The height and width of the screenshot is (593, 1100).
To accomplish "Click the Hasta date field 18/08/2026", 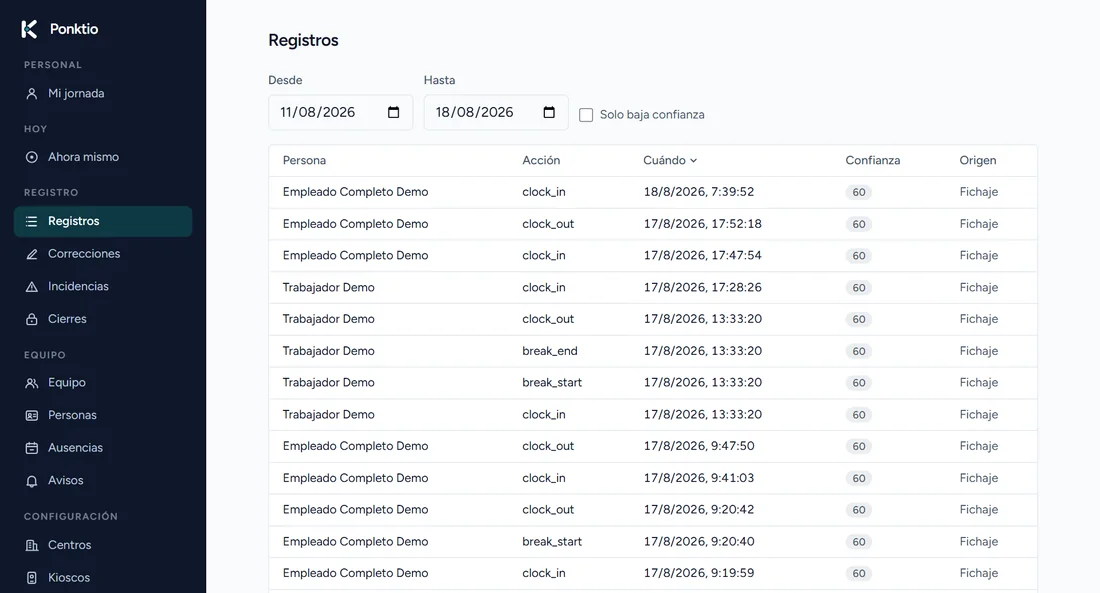I will [x=496, y=112].
